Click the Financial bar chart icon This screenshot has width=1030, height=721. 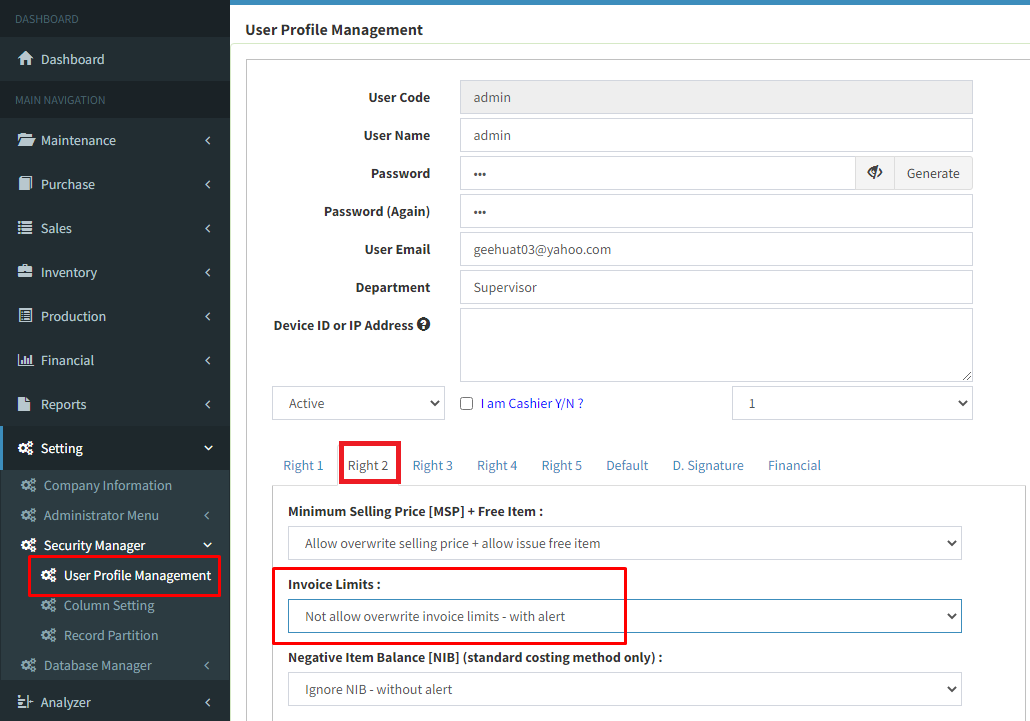point(26,360)
